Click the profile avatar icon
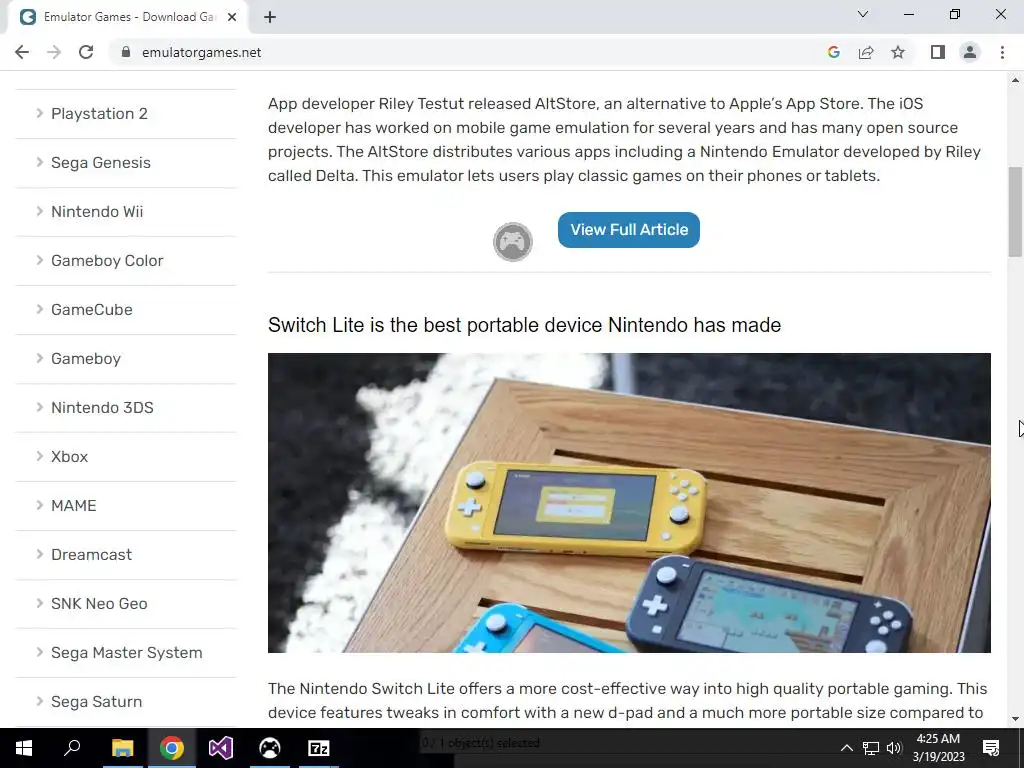This screenshot has height=768, width=1024. pyautogui.click(x=970, y=52)
